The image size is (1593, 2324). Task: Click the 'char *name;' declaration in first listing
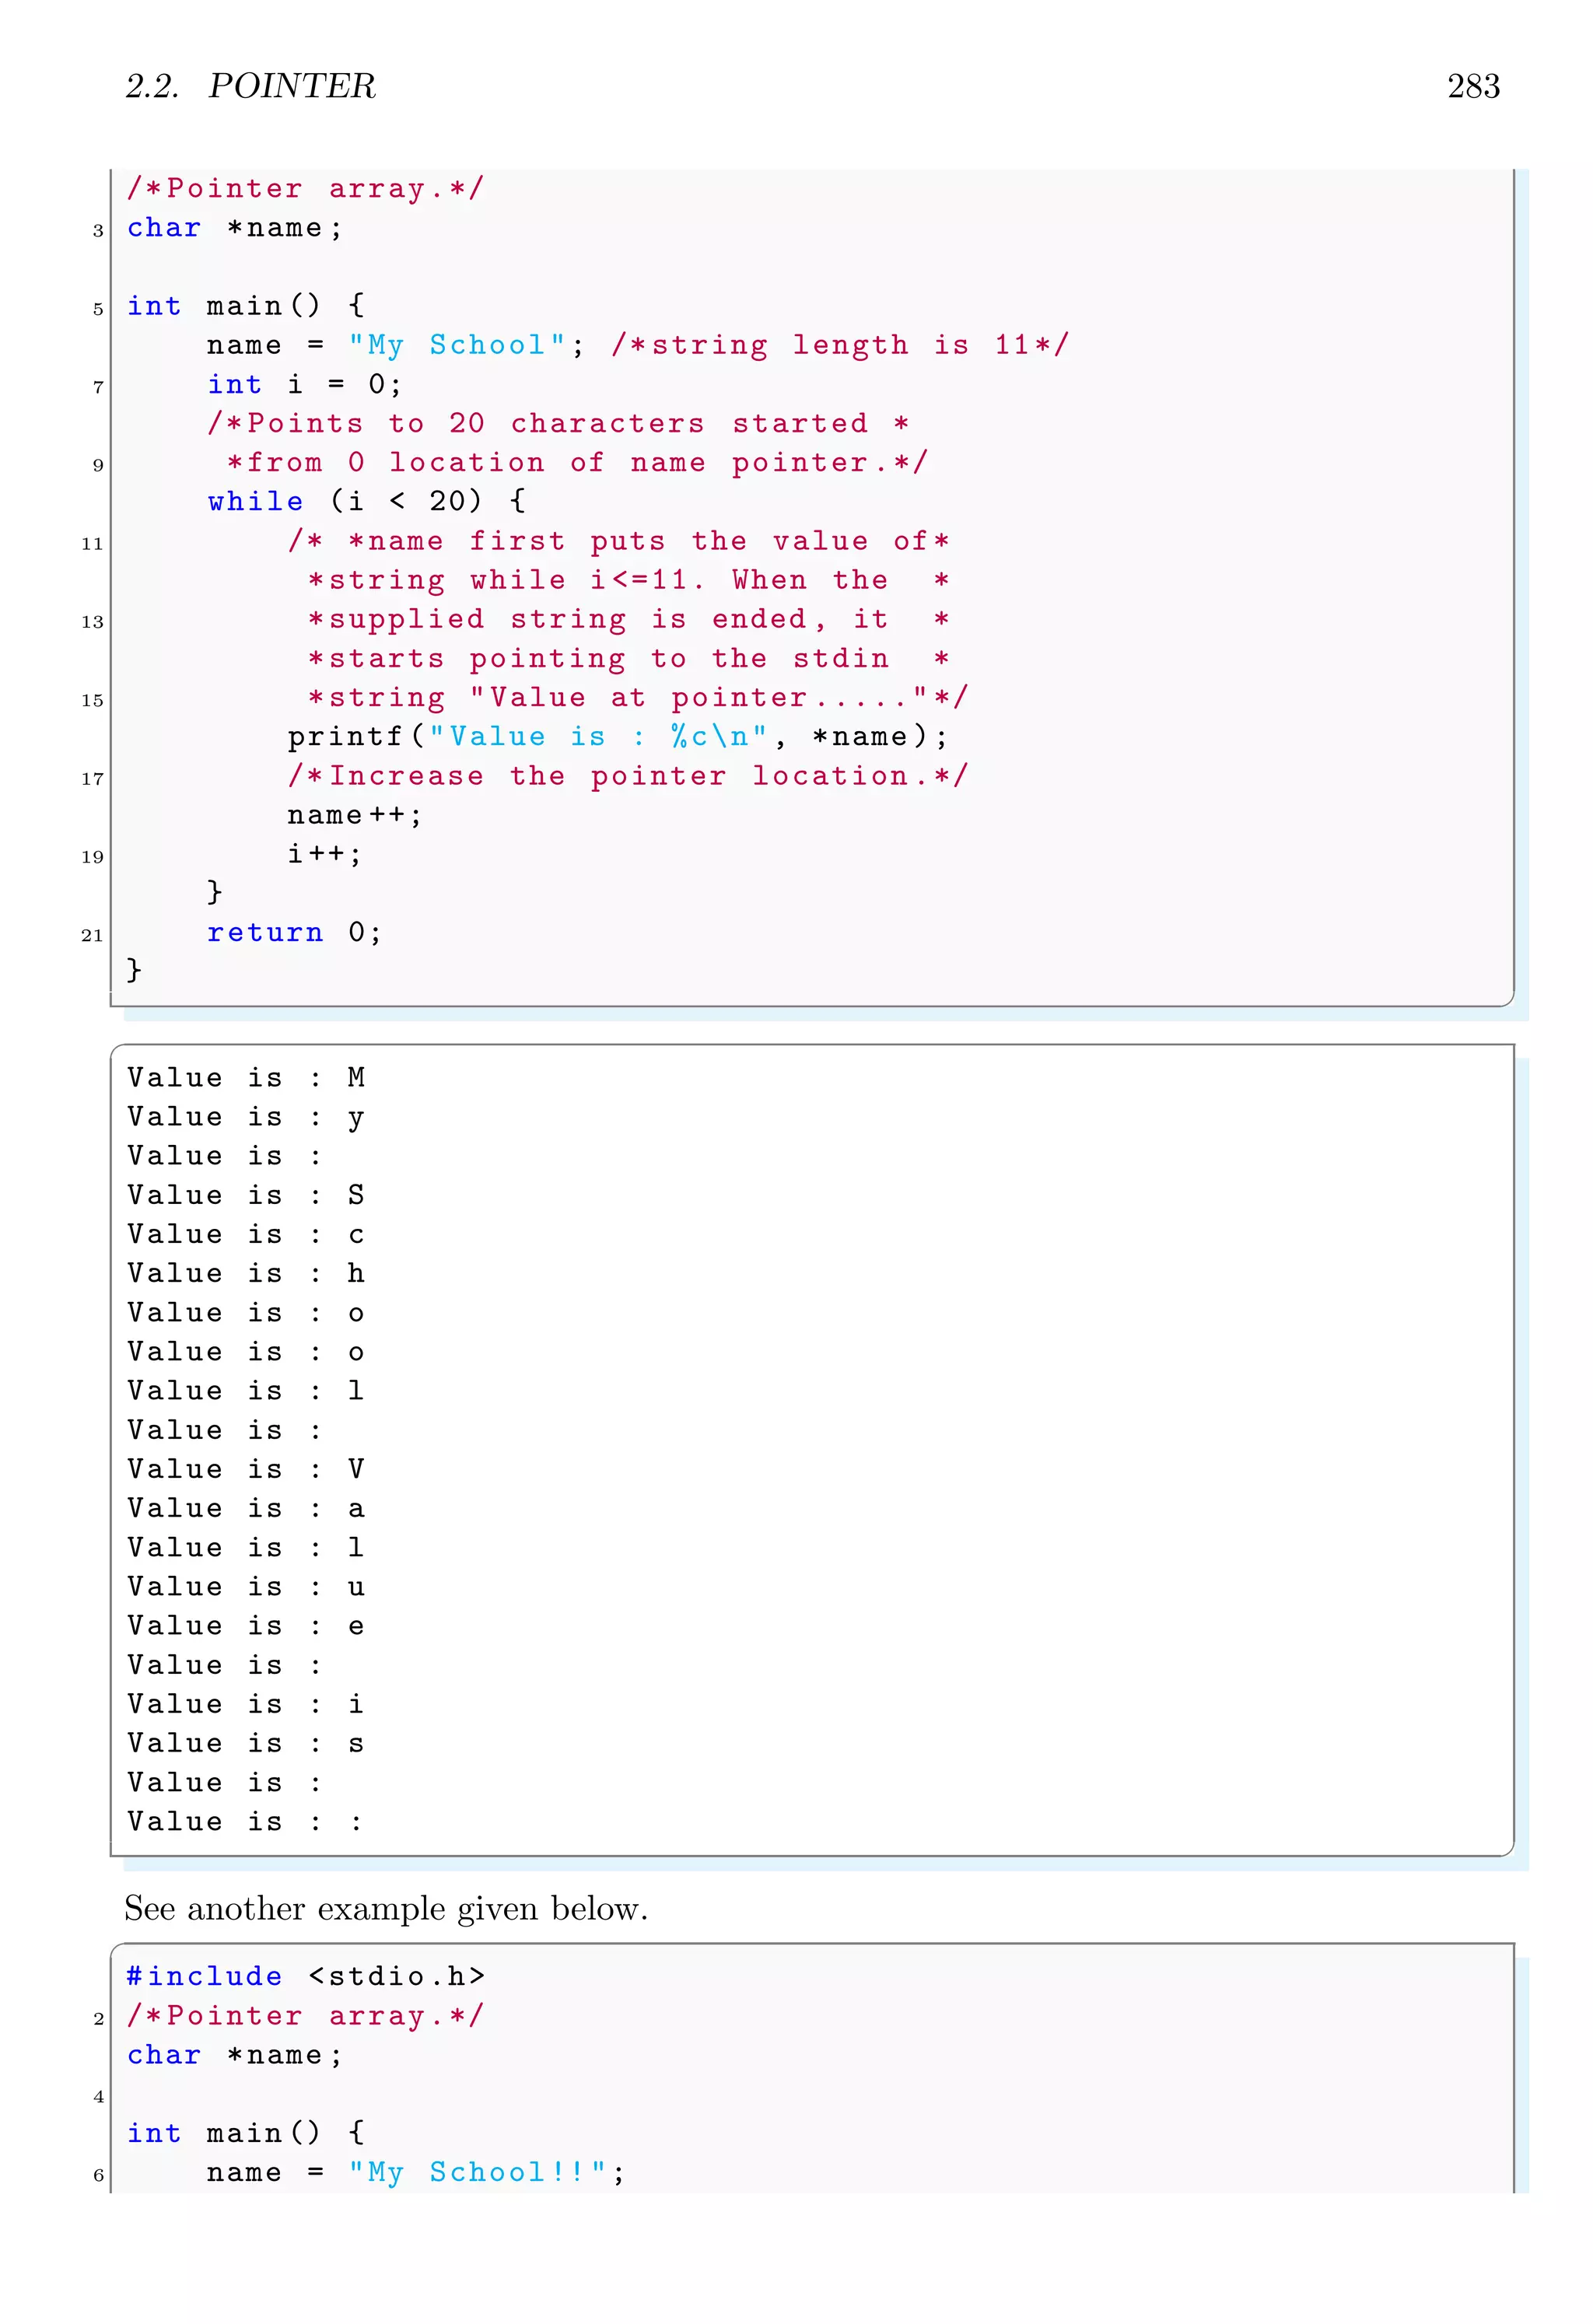pos(234,228)
